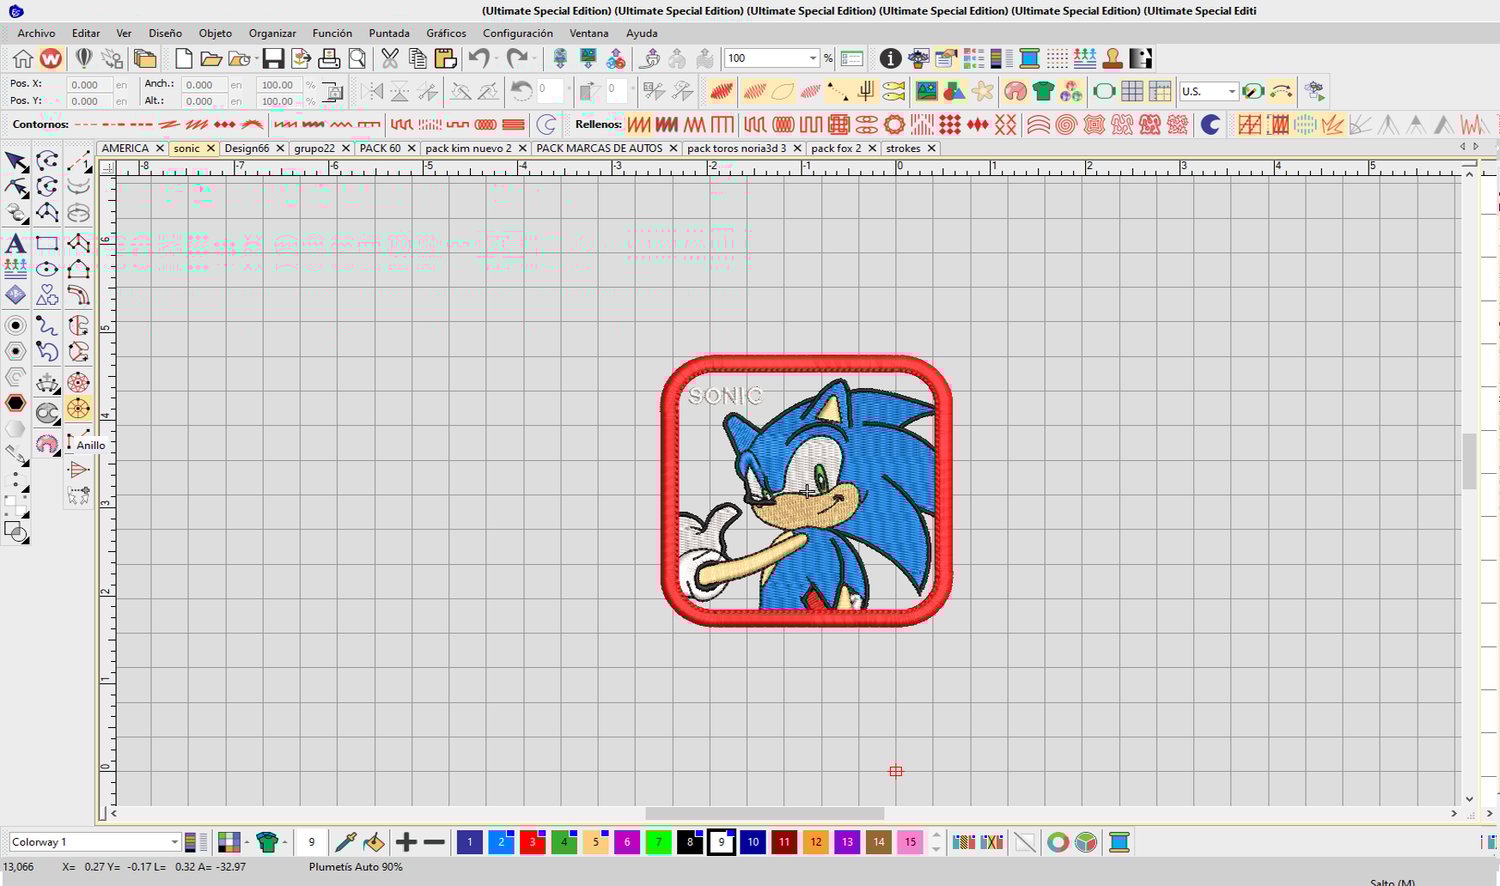Select the satin fill stitch in Rellenos

tap(639, 124)
